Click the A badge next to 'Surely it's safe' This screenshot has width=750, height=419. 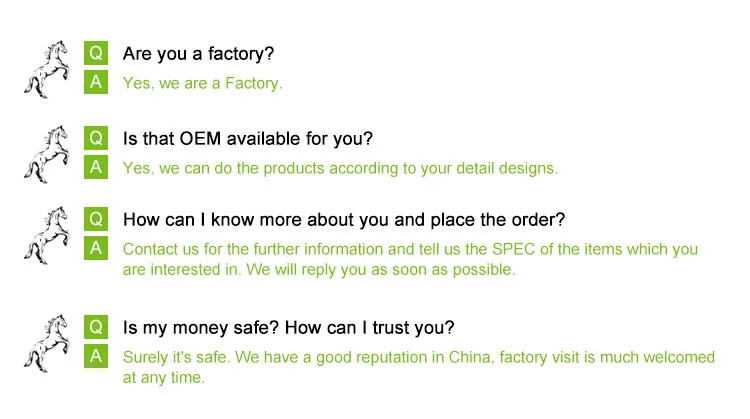click(x=96, y=356)
